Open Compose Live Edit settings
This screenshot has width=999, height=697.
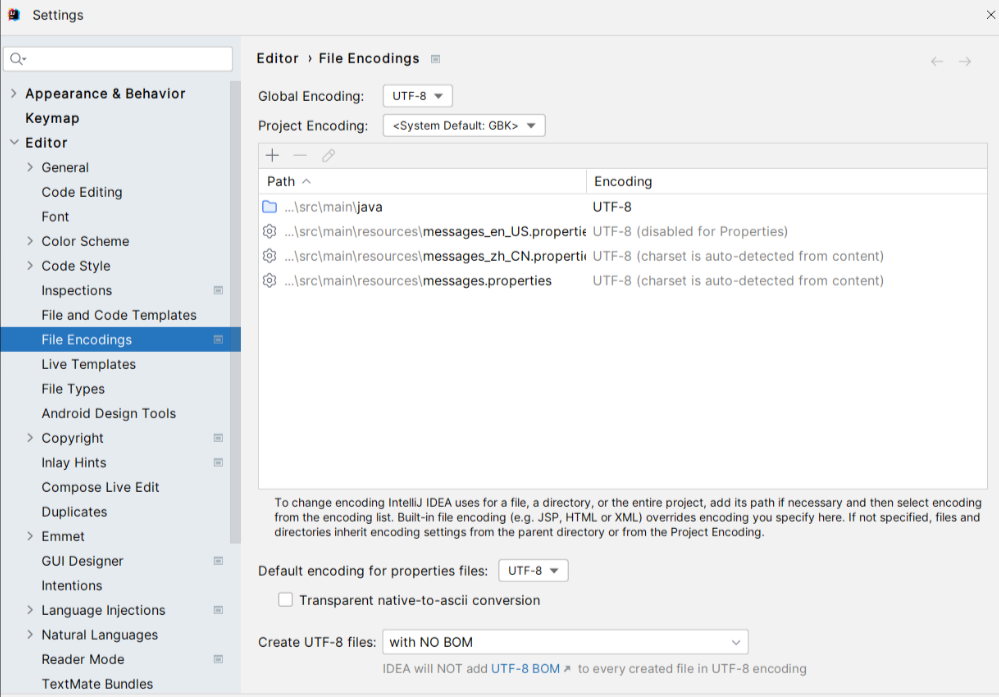click(x=100, y=487)
